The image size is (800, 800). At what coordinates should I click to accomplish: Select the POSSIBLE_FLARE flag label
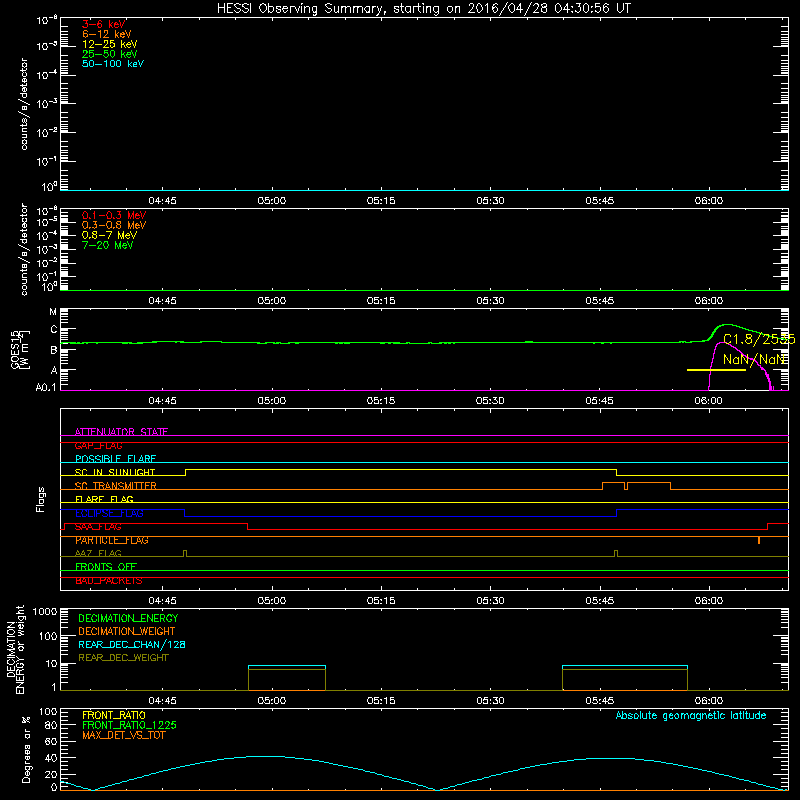115,459
